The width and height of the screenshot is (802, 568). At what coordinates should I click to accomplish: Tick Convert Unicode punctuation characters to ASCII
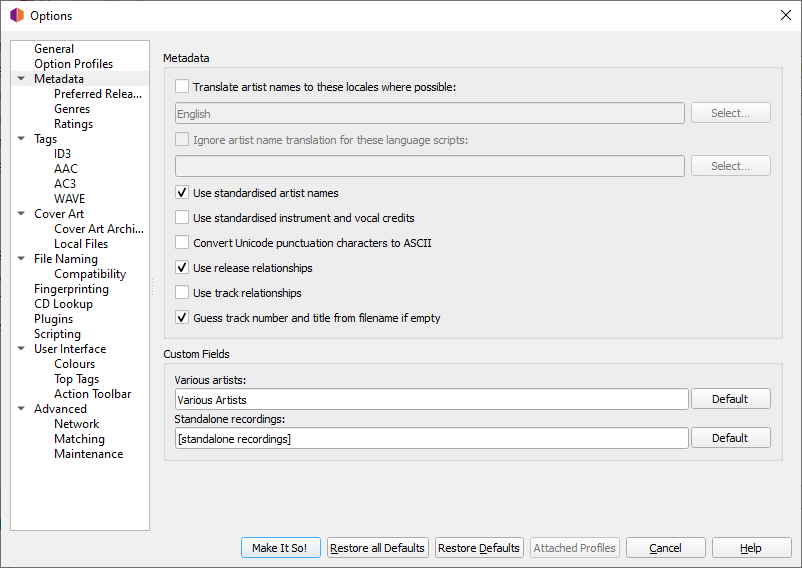(x=182, y=242)
